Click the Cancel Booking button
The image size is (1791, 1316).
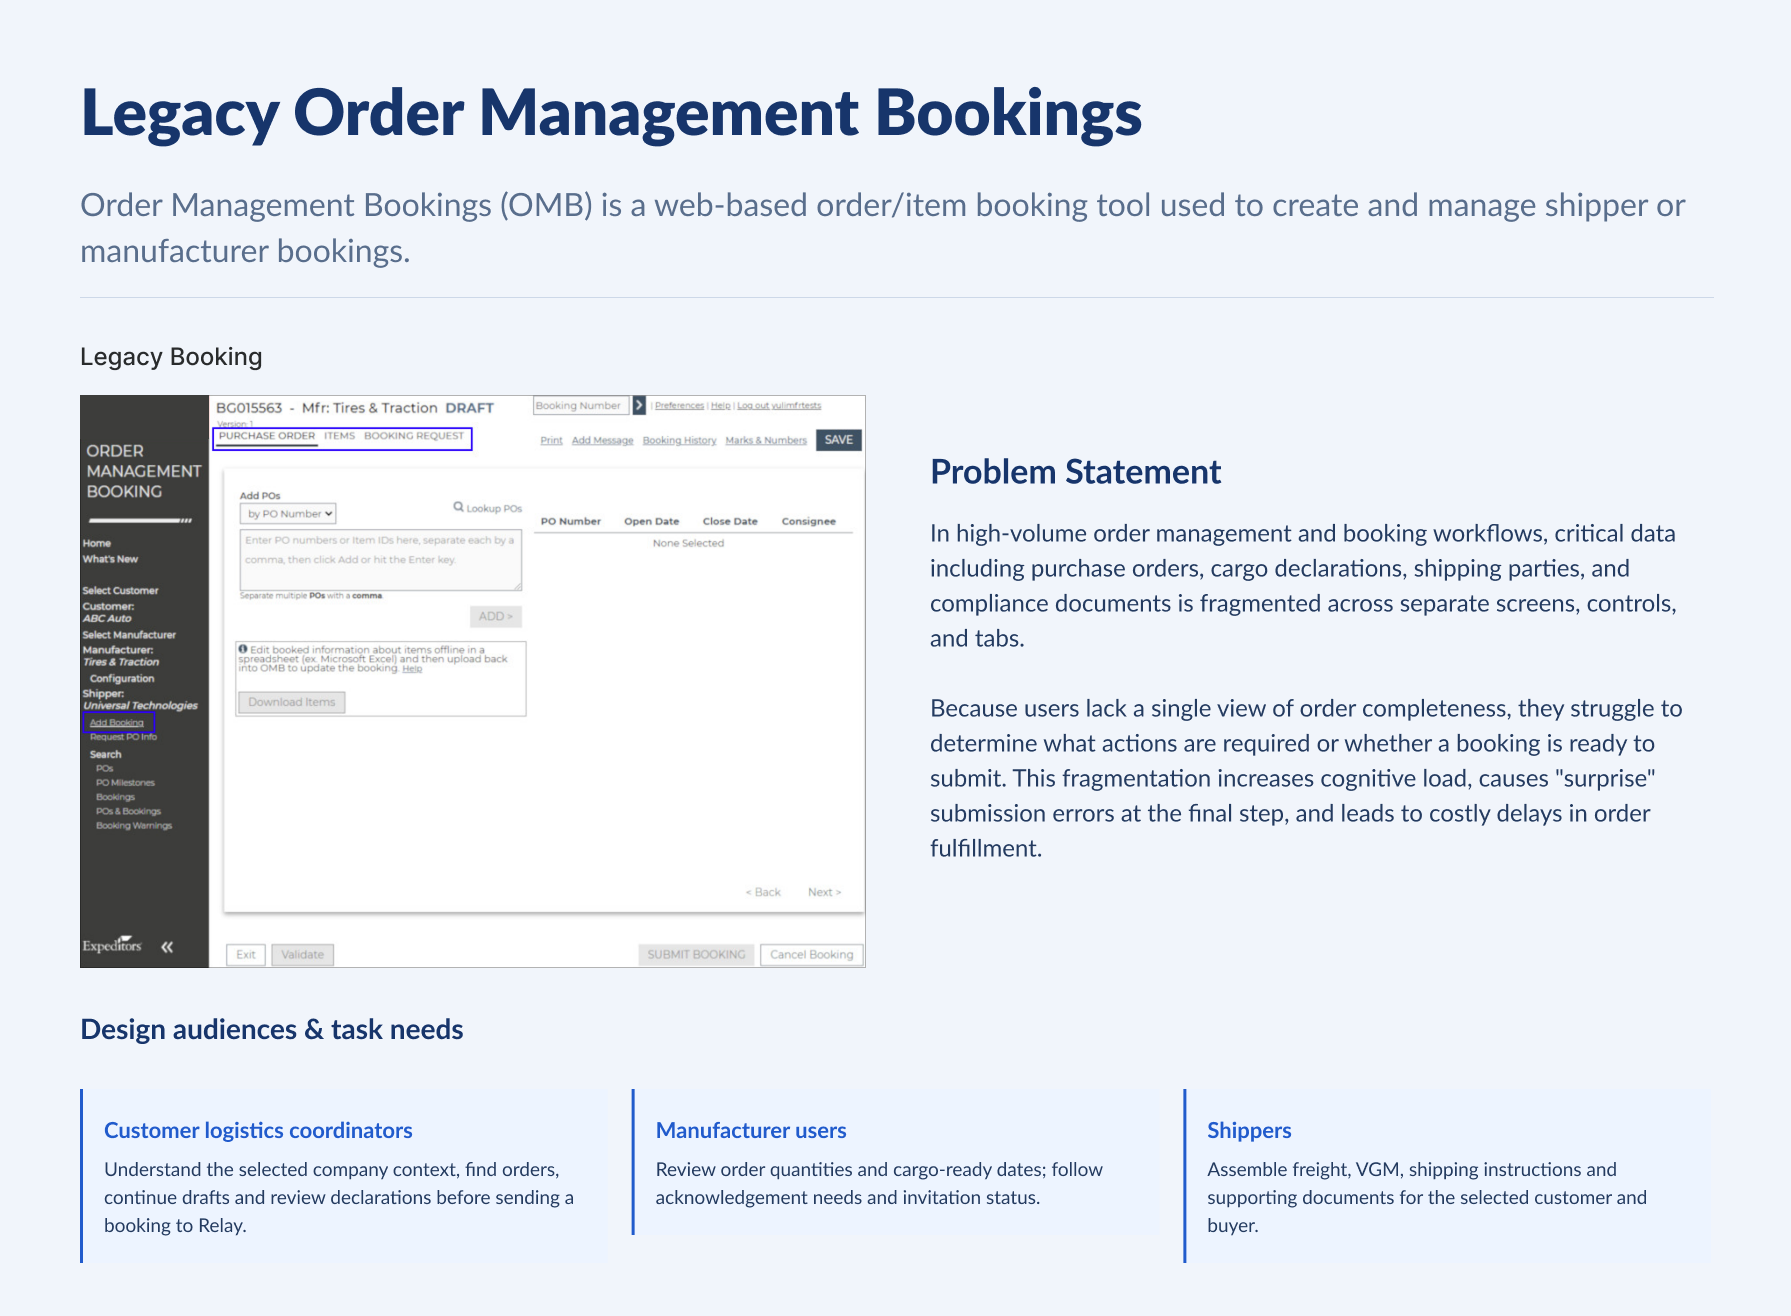tap(811, 954)
